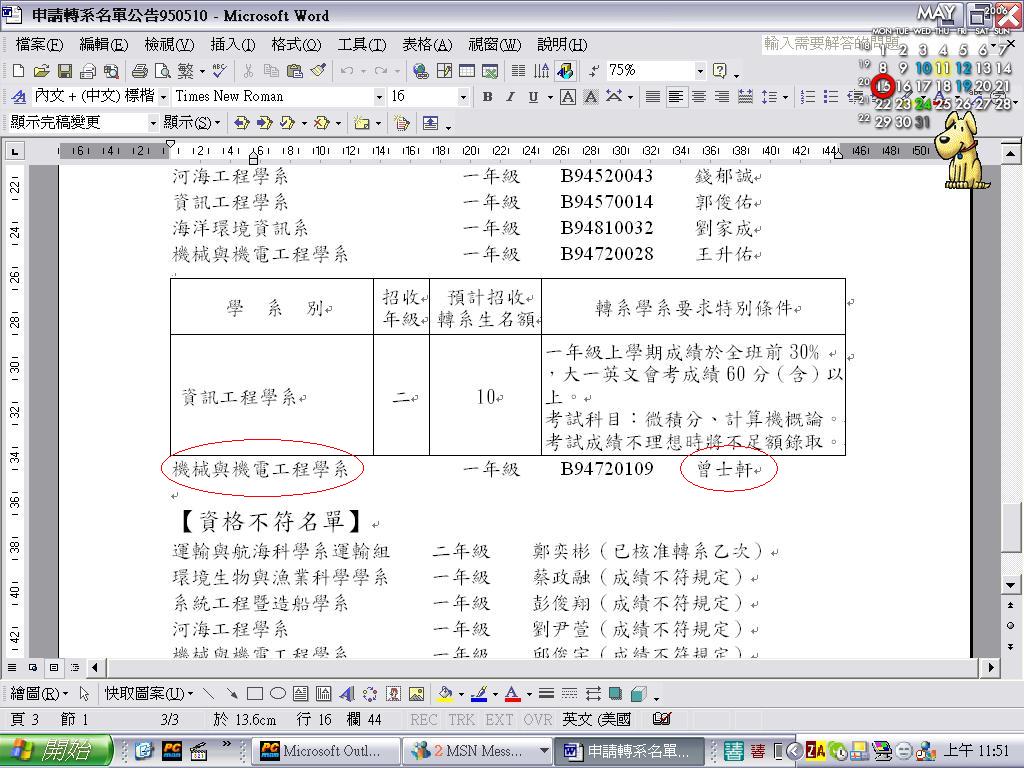Open the 格式(O) menu

[296, 44]
